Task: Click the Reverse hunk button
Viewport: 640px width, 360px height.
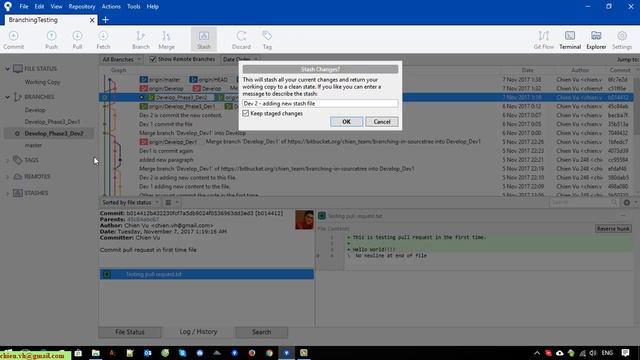Action: [613, 229]
